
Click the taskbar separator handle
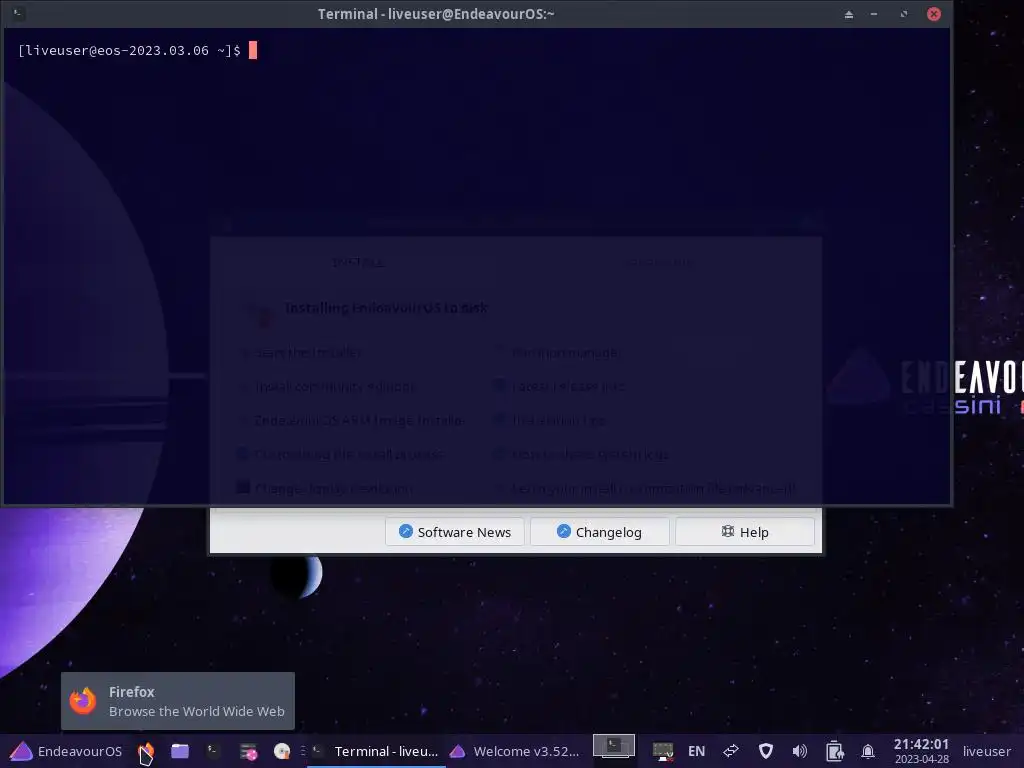pos(302,751)
